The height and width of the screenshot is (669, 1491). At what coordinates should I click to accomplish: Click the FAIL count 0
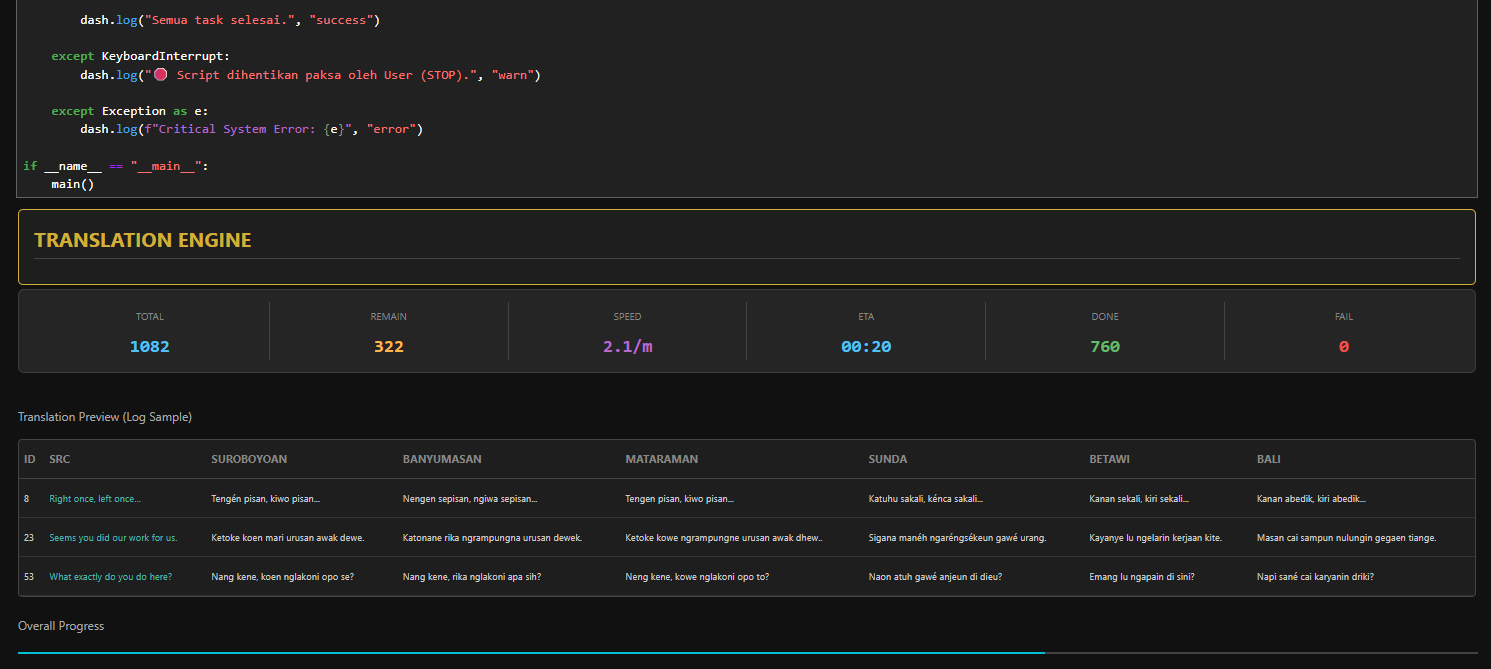pyautogui.click(x=1344, y=347)
